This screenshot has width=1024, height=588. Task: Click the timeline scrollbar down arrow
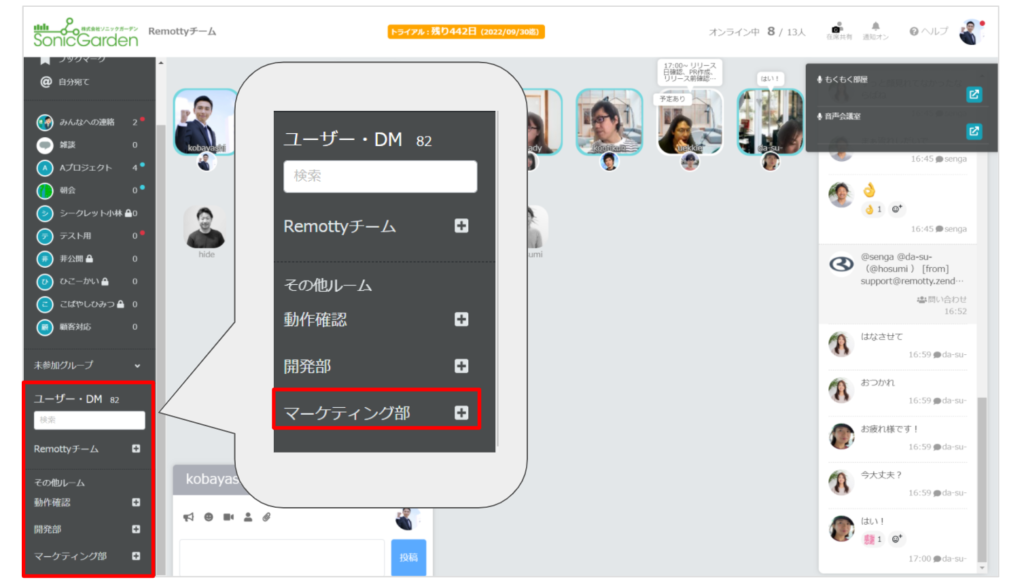[x=982, y=568]
